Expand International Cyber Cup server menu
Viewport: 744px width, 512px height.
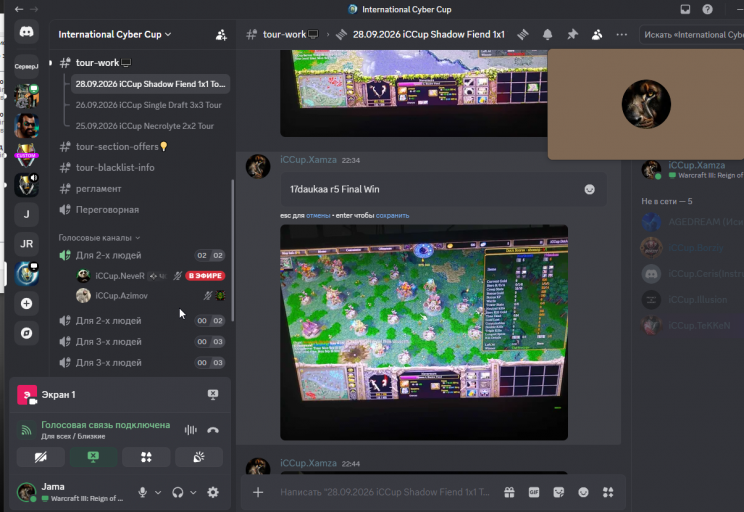tap(114, 35)
